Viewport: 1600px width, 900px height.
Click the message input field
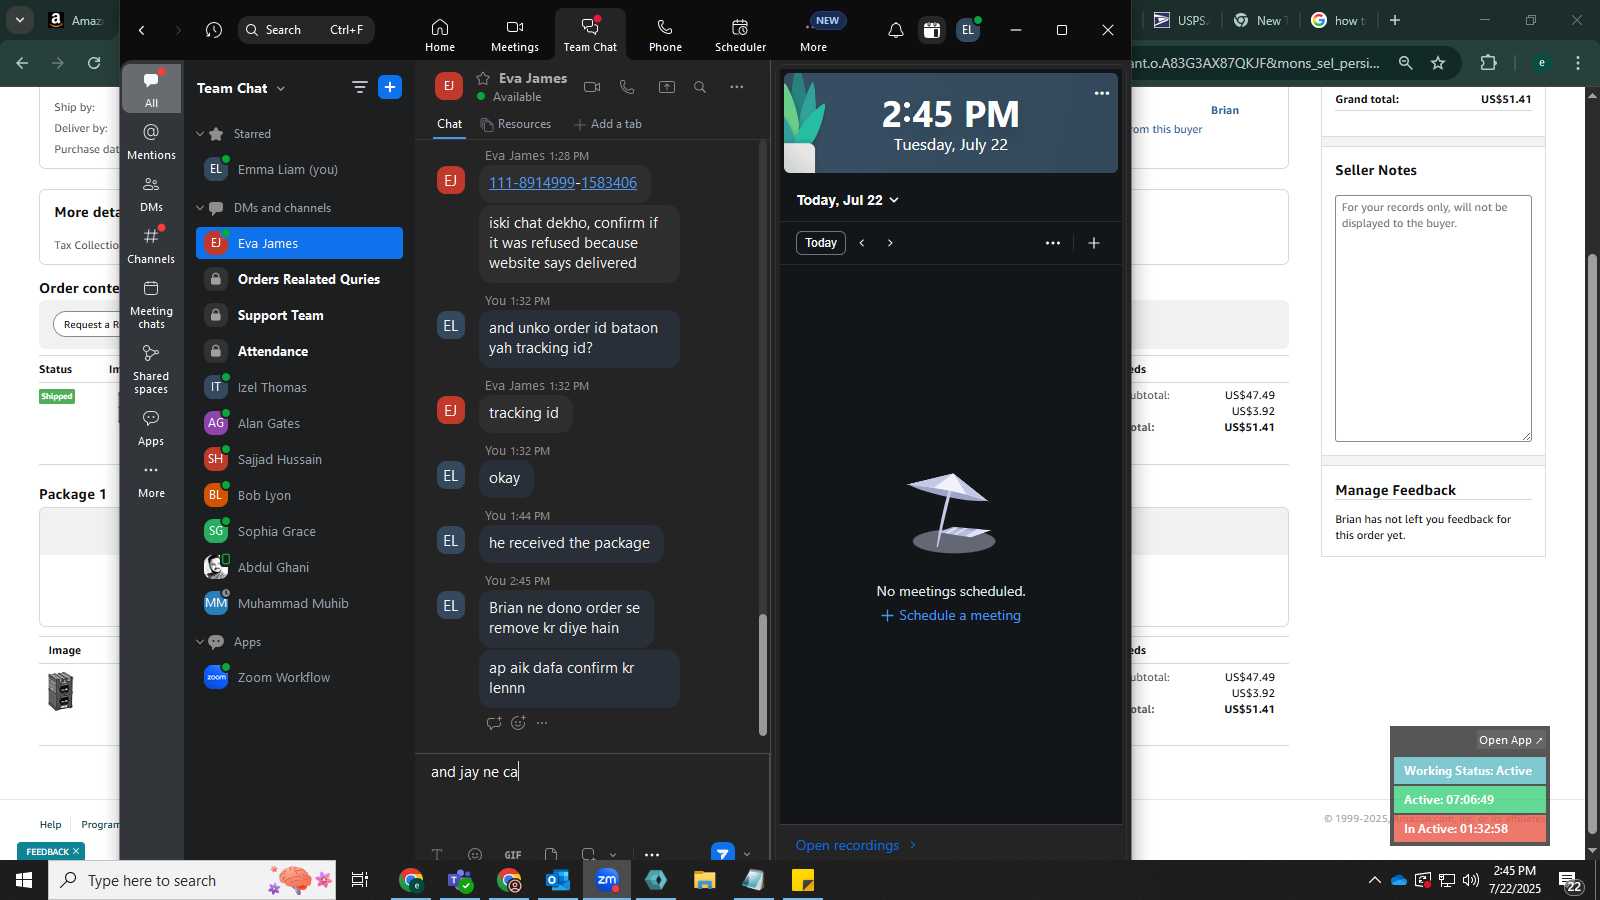point(592,772)
